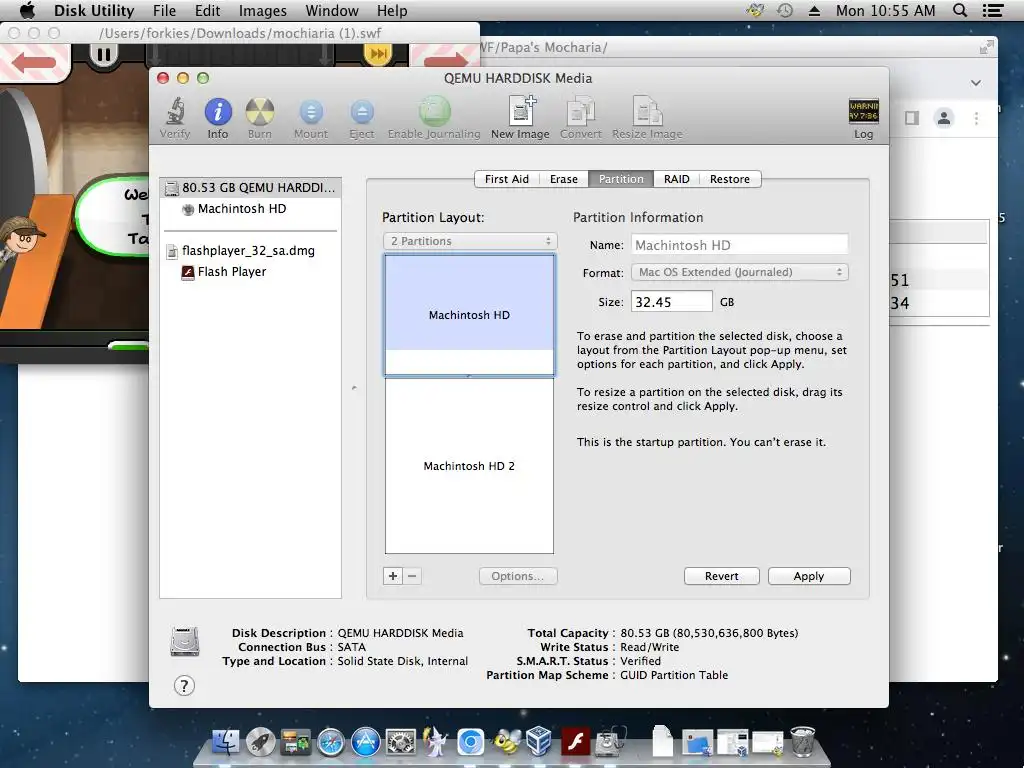
Task: Open VirtualBox from the Dock
Action: tap(539, 743)
